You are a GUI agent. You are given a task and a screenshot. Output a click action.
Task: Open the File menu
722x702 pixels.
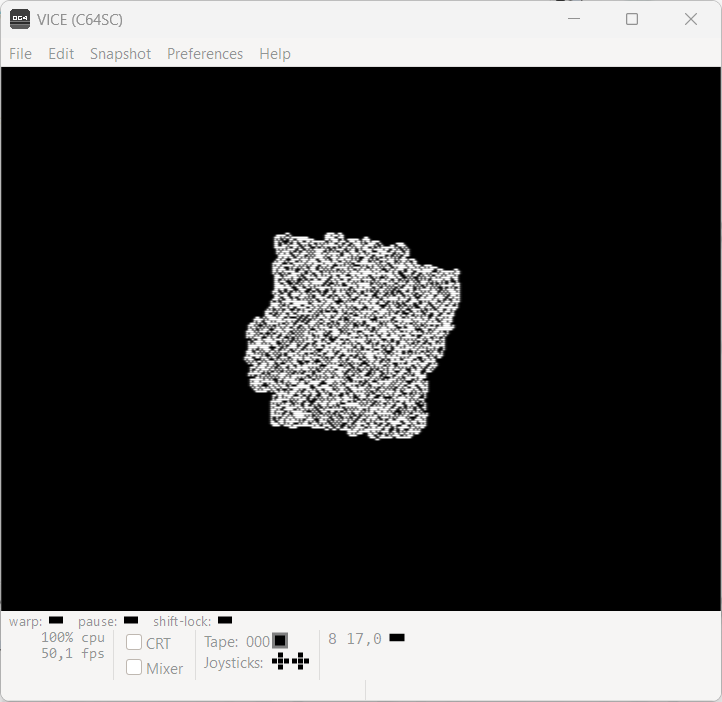[x=20, y=54]
